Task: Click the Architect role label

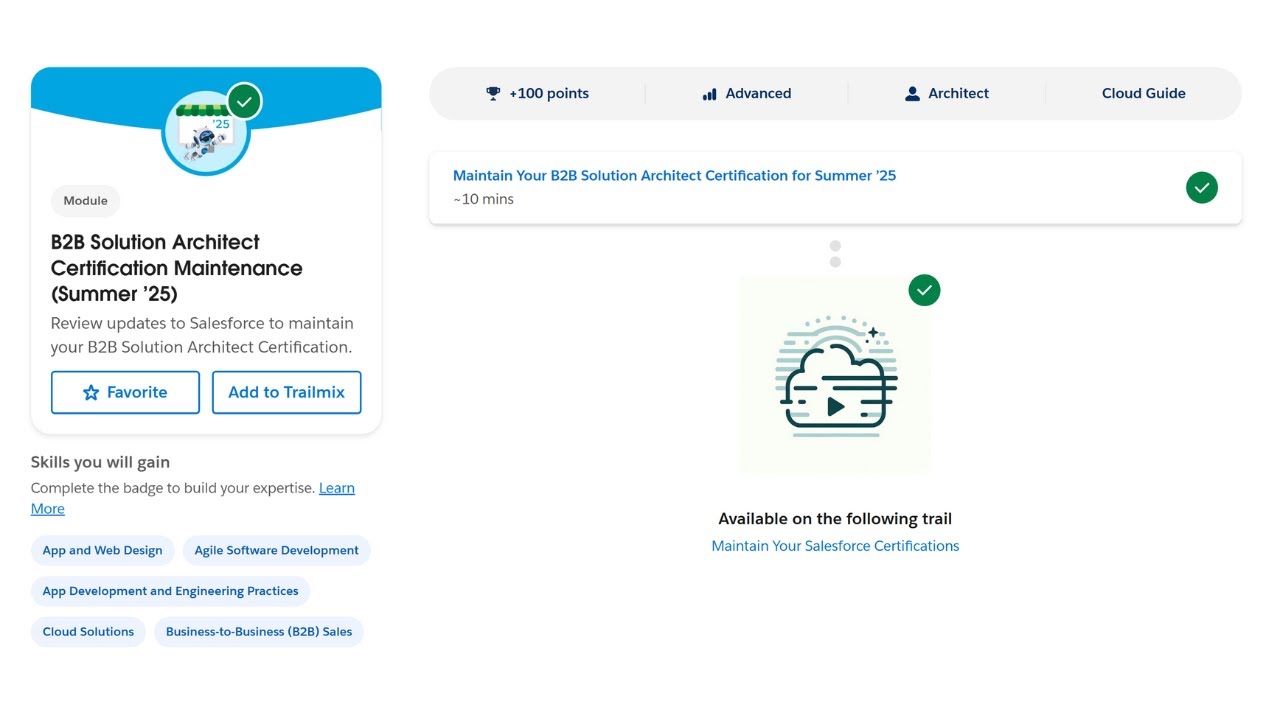Action: (958, 93)
